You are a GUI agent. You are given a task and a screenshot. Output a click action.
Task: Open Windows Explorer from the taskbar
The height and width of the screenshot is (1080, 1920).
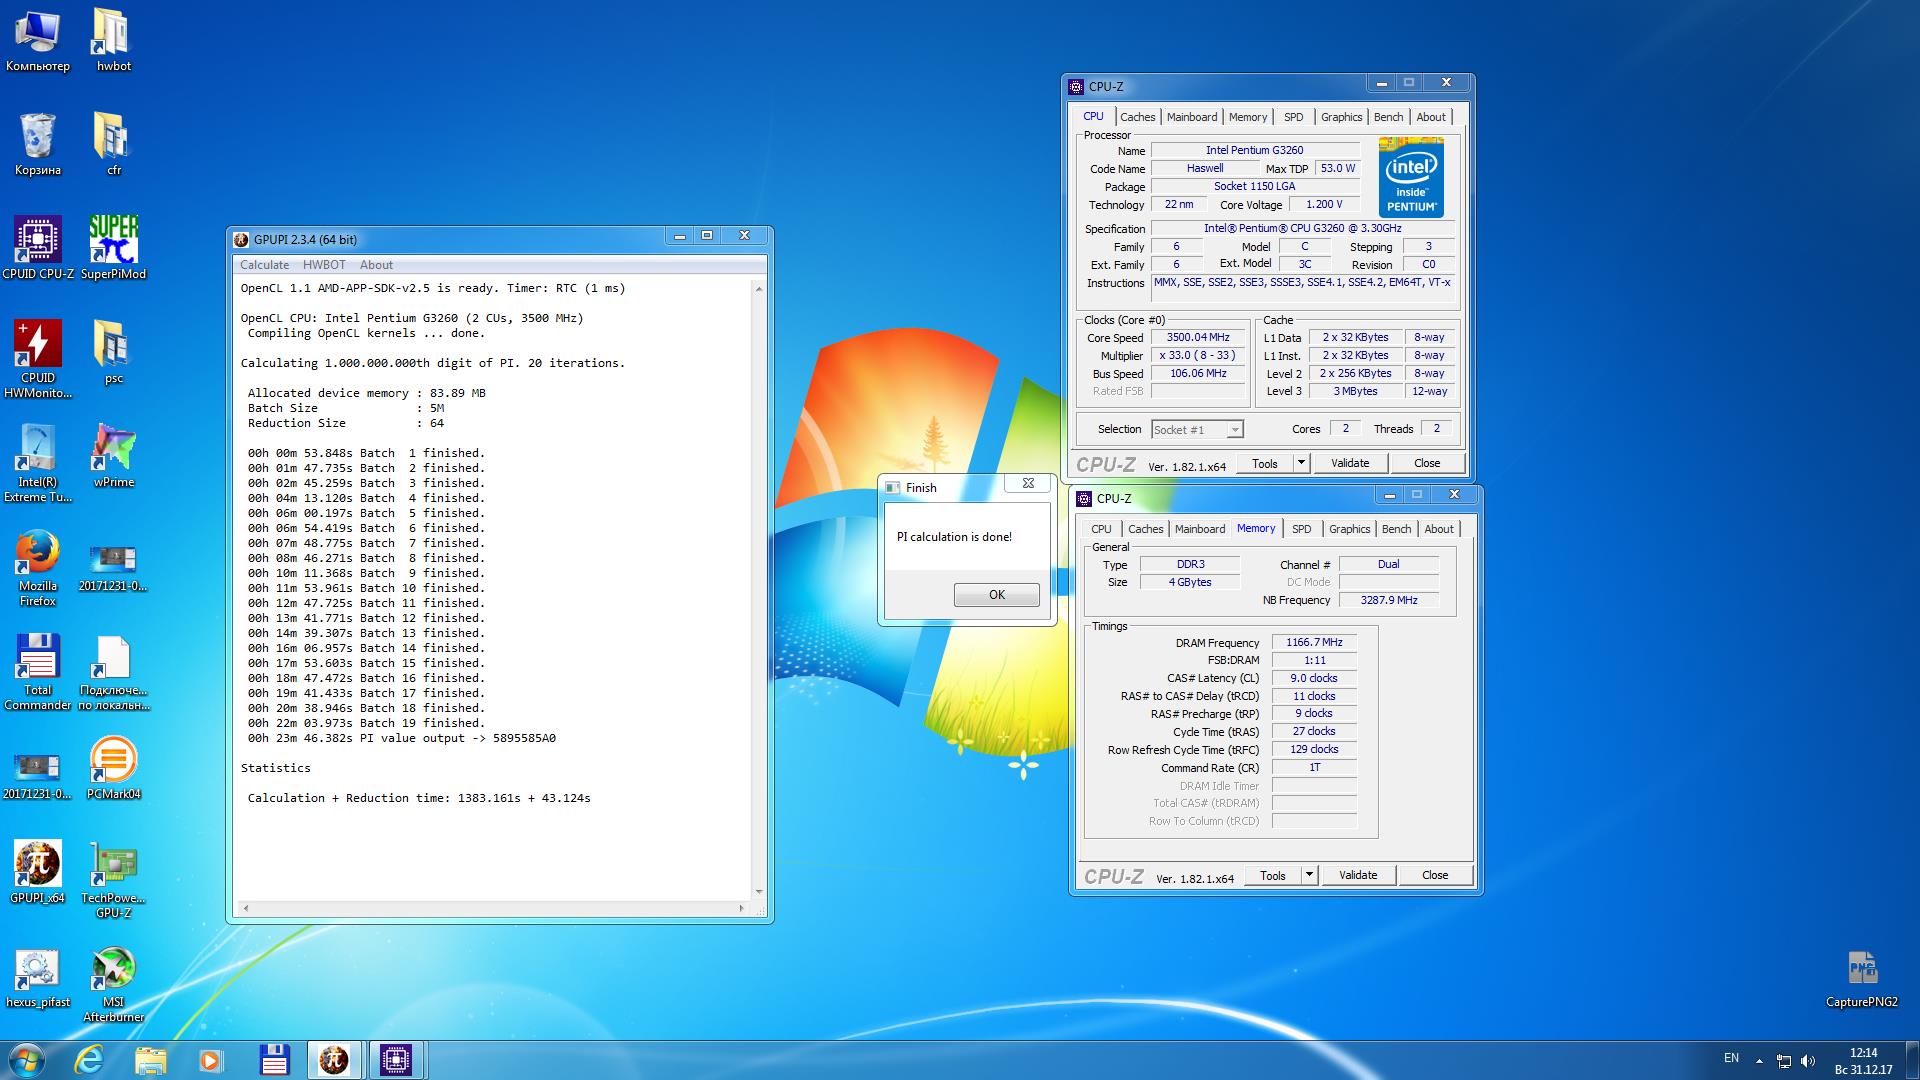pyautogui.click(x=150, y=1059)
